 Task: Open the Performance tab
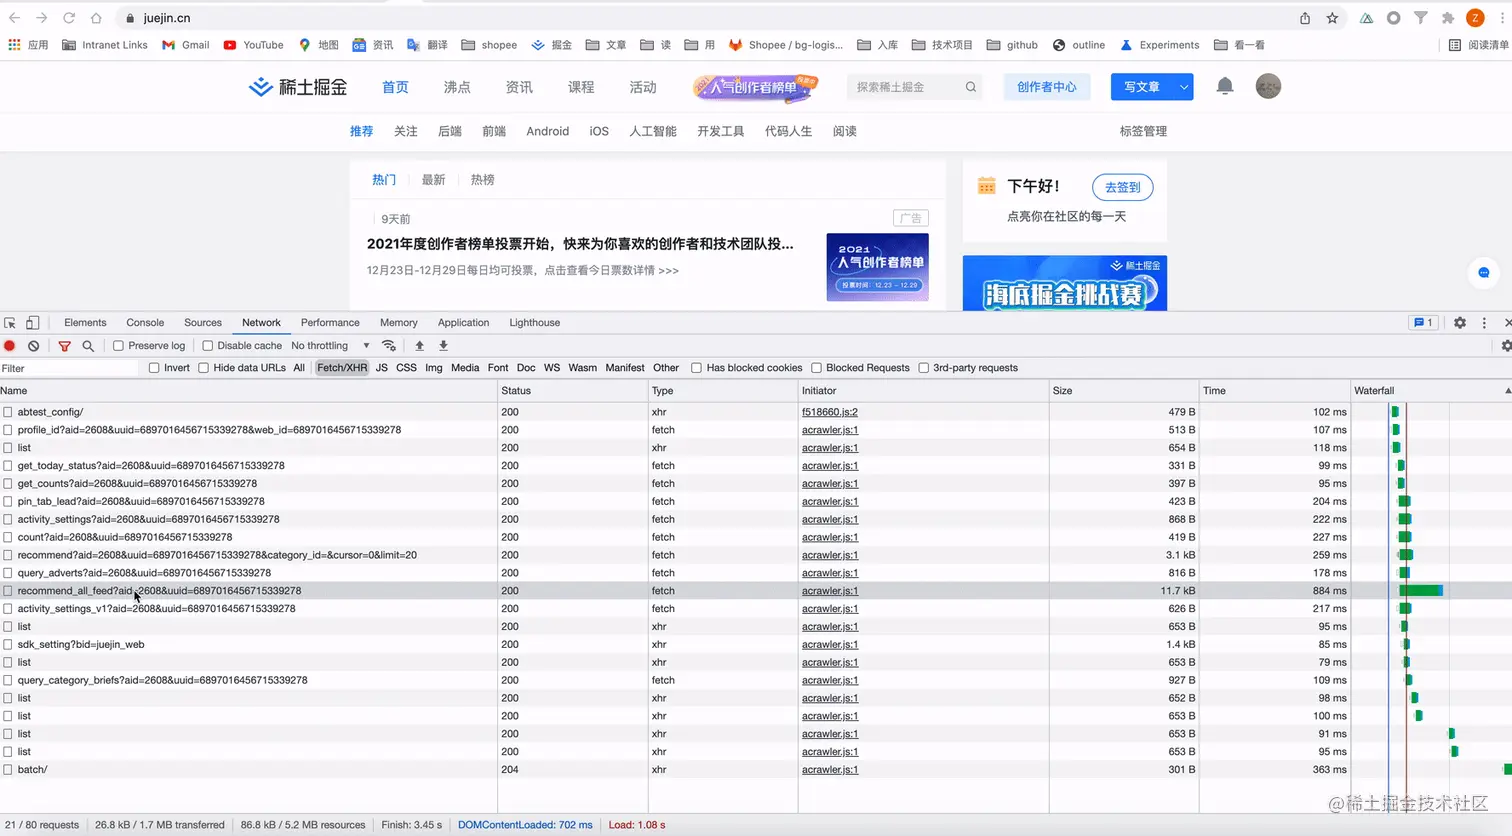click(330, 323)
